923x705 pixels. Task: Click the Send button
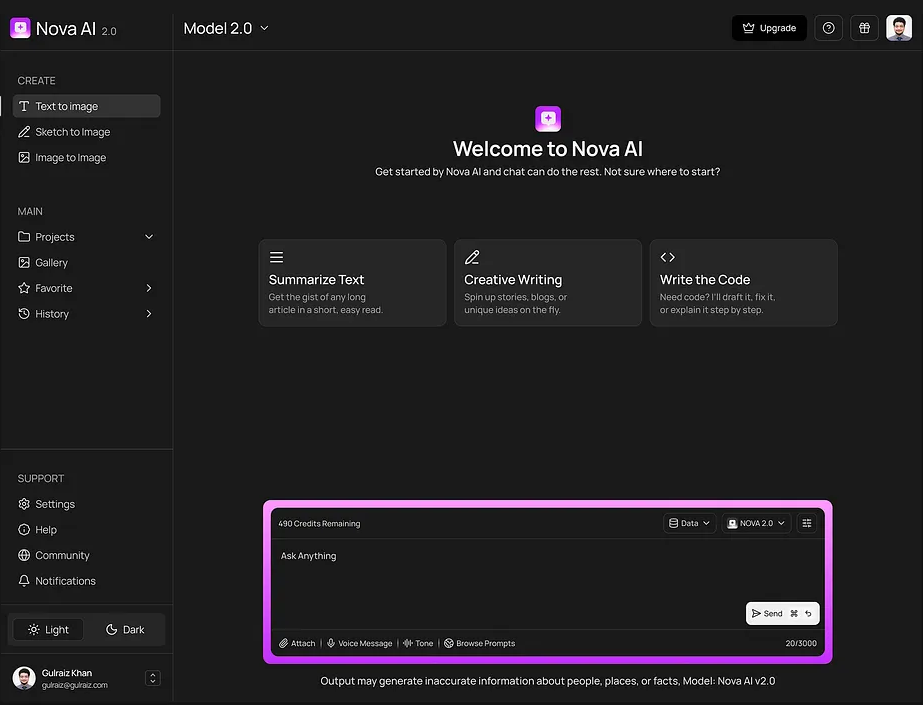pos(782,613)
